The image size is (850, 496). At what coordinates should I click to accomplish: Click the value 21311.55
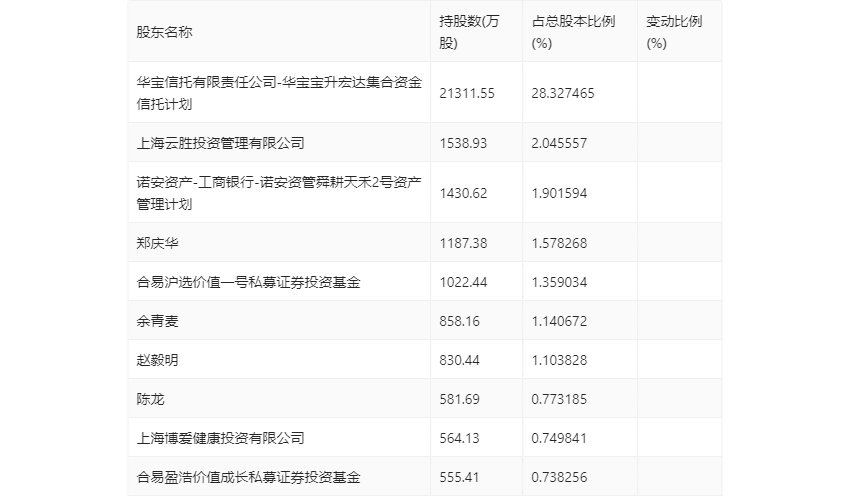click(x=467, y=93)
